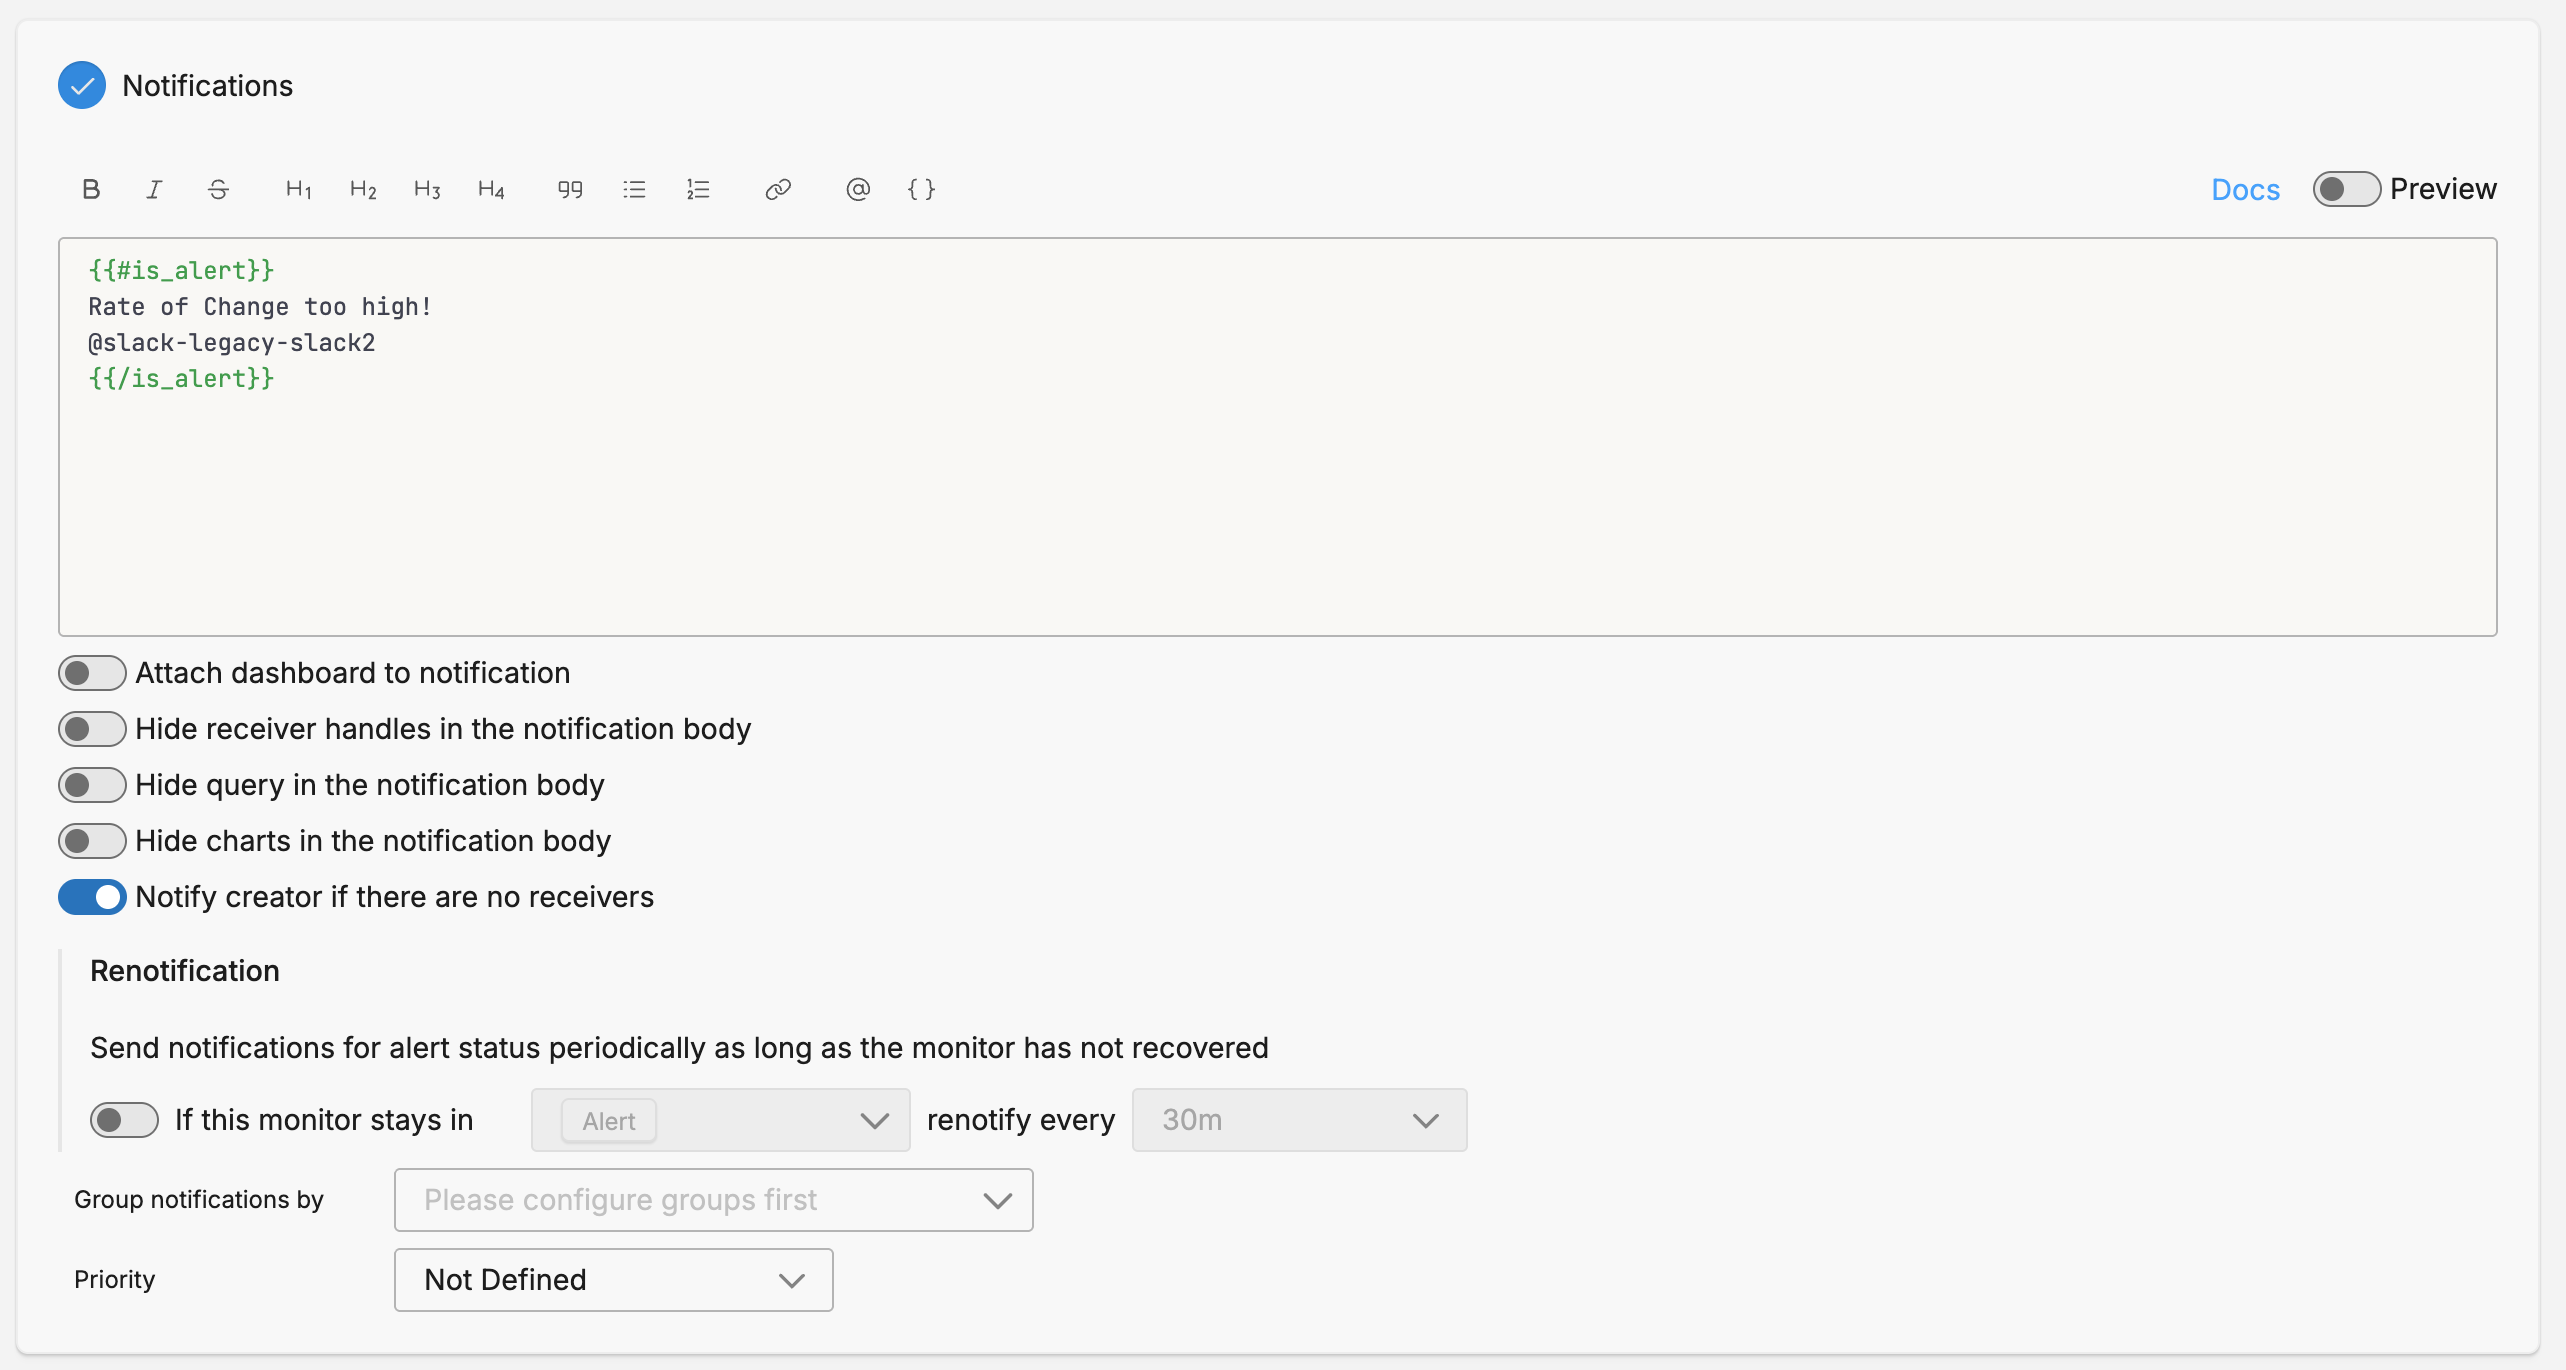This screenshot has height=1370, width=2566.
Task: Enable the Preview toggle
Action: click(x=2346, y=189)
